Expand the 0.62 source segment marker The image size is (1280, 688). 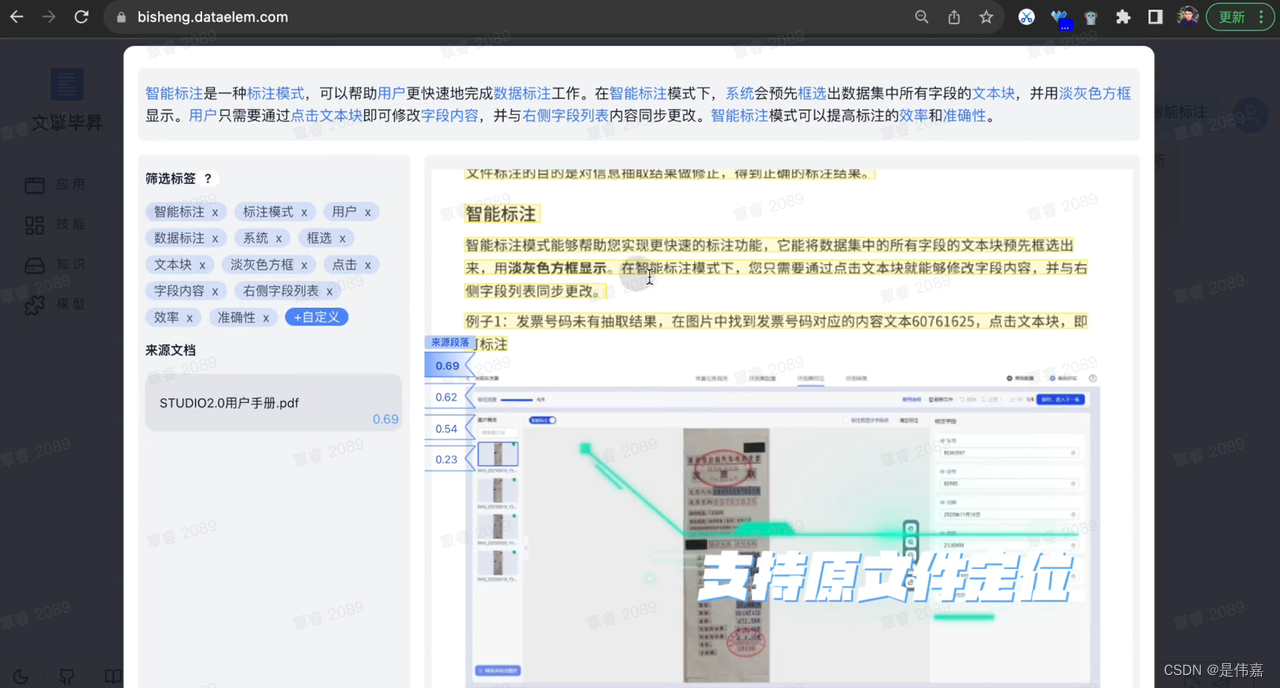pos(446,397)
